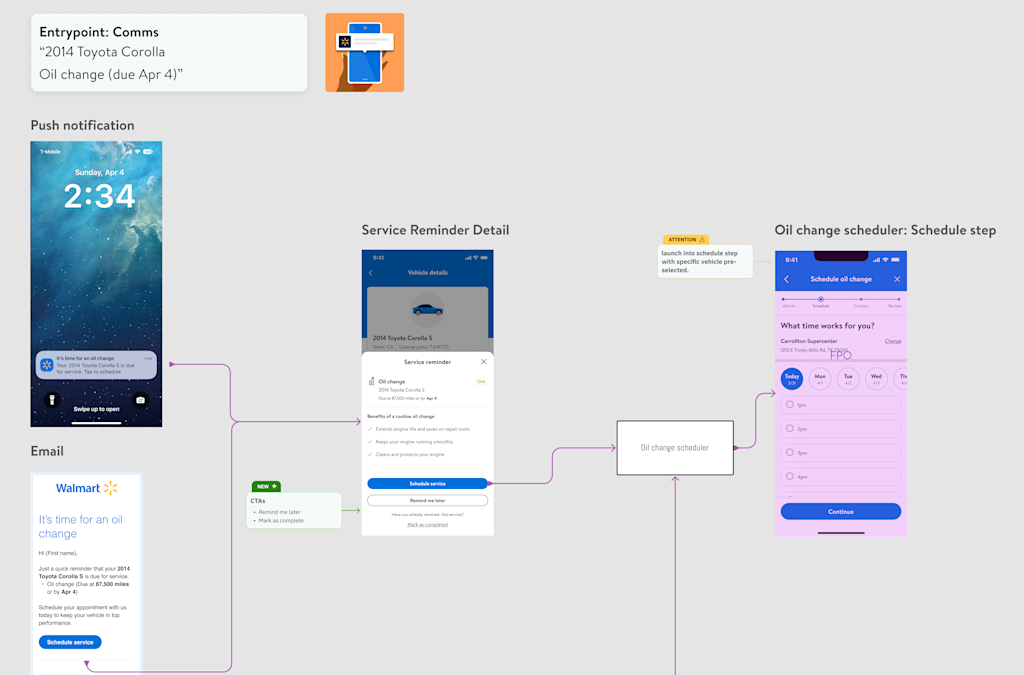Click the yellow ATTENTION warning badge
The image size is (1024, 675).
click(685, 240)
